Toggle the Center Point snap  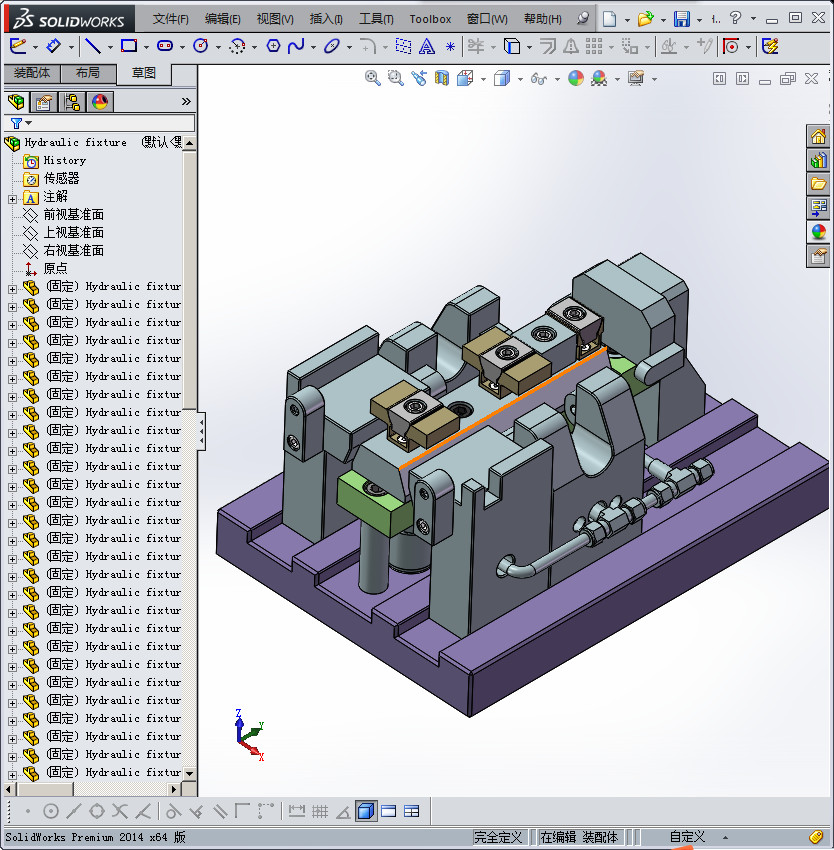pos(51,811)
